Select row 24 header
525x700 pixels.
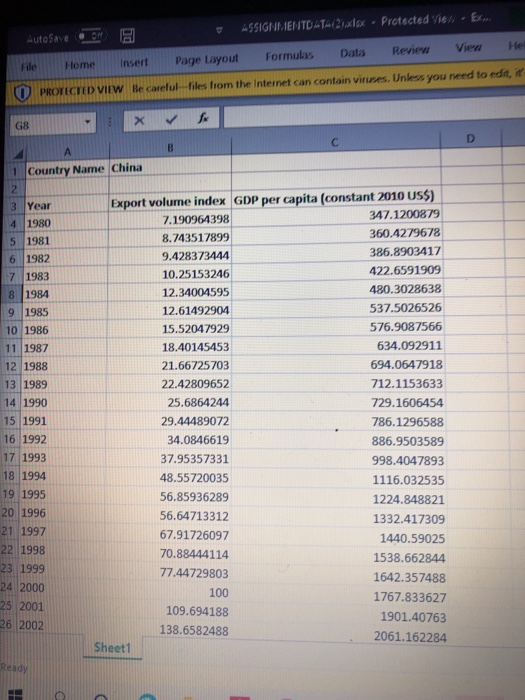pyautogui.click(x=7, y=587)
